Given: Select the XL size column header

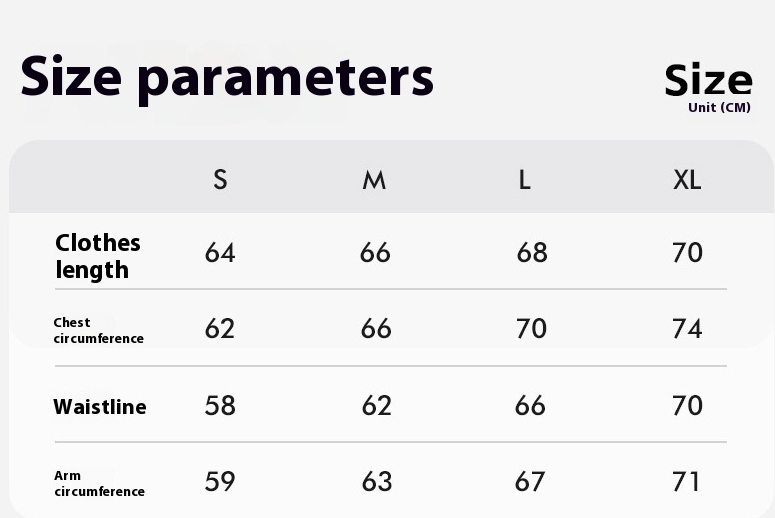Looking at the screenshot, I should 687,180.
